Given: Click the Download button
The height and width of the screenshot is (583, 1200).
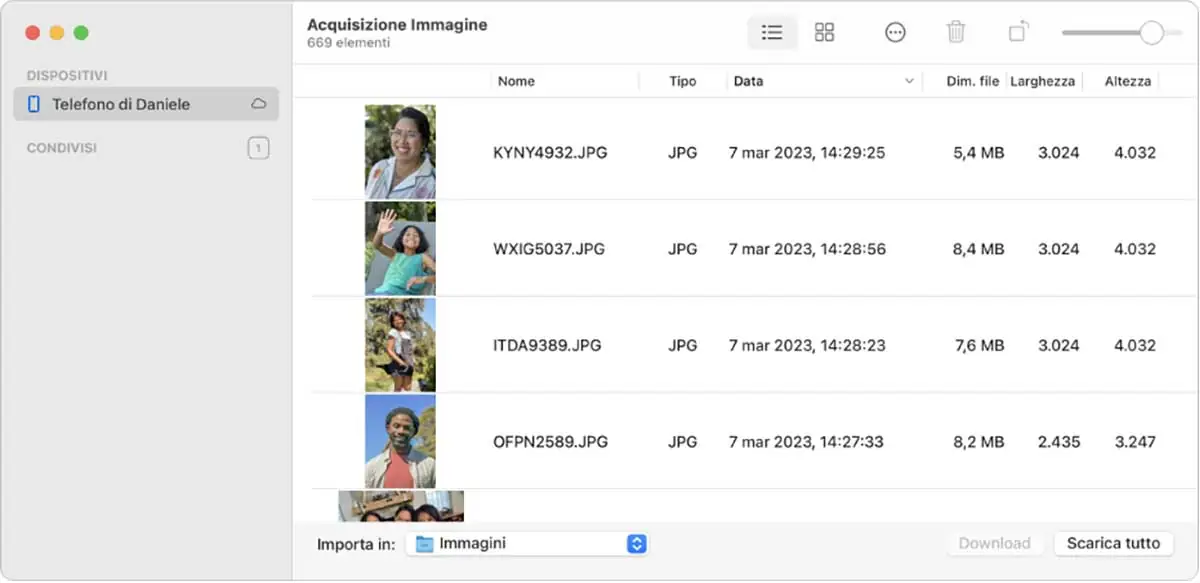Looking at the screenshot, I should tap(995, 543).
